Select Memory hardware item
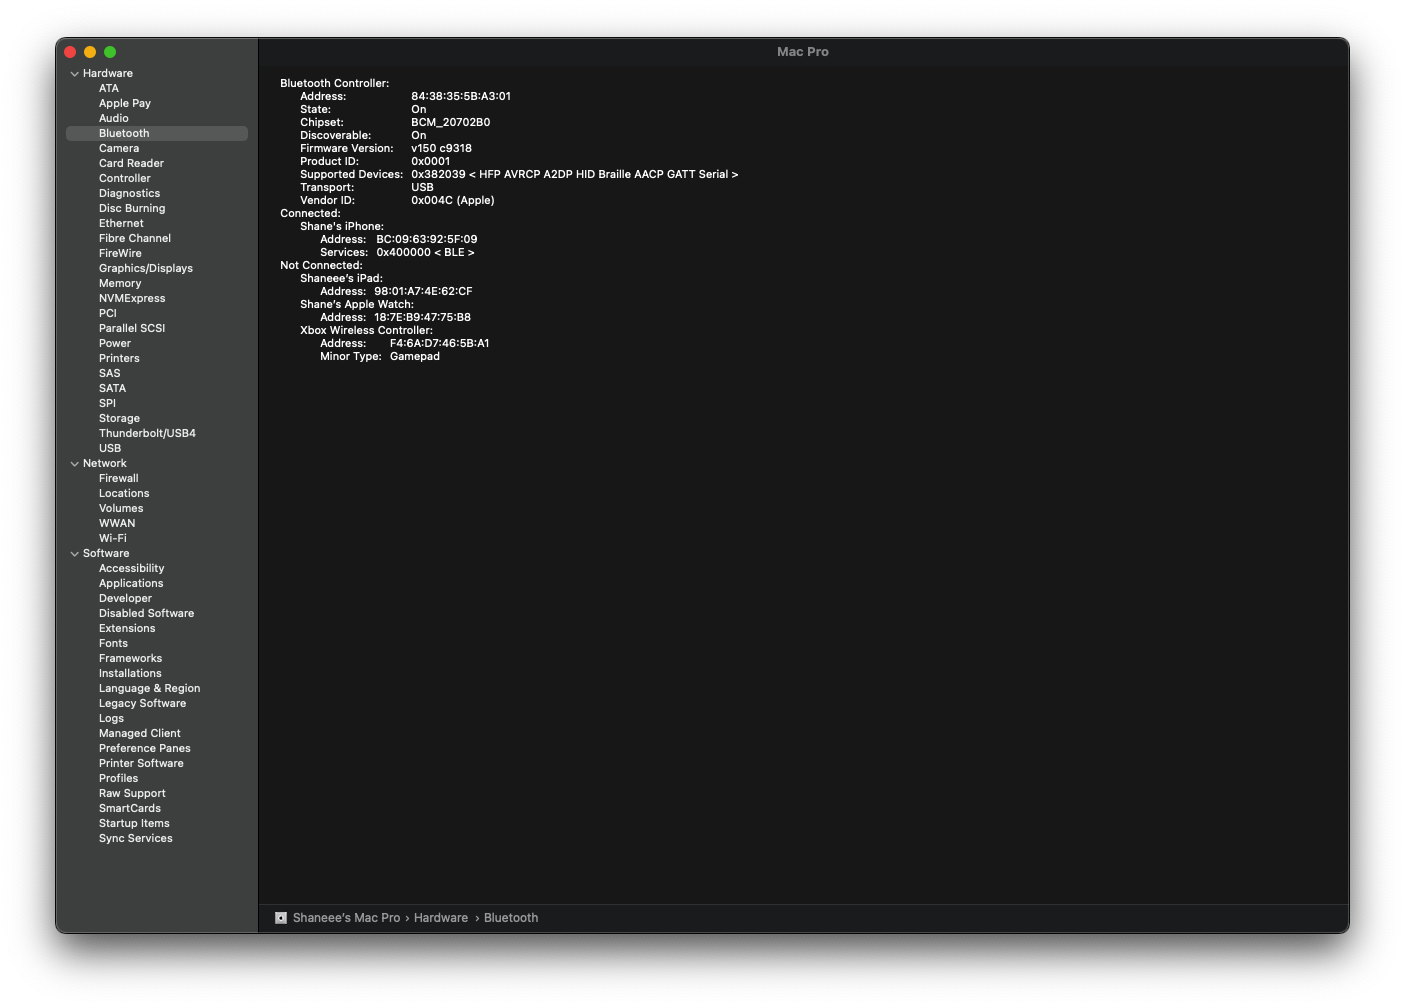Image resolution: width=1405 pixels, height=1007 pixels. tap(119, 283)
